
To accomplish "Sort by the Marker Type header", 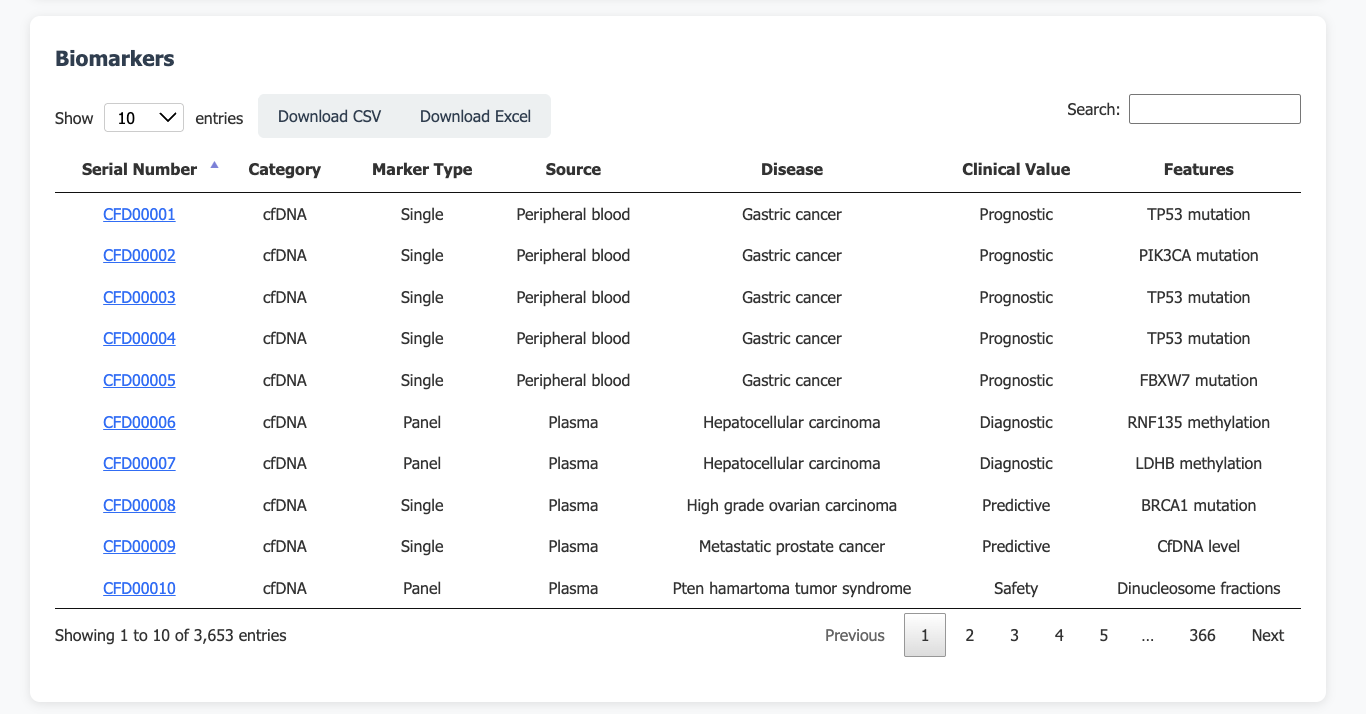I will 422,169.
